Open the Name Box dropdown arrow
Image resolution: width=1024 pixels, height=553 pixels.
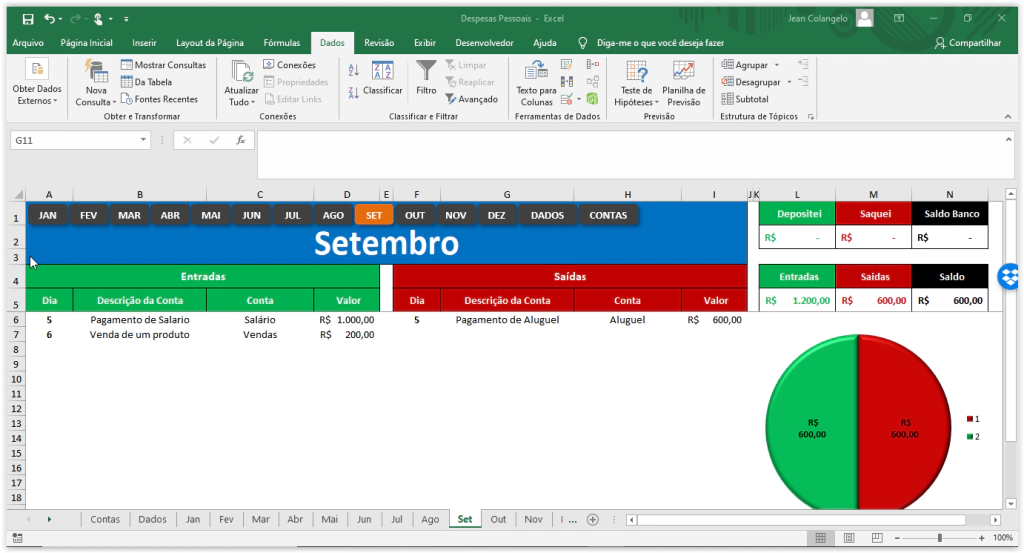pos(144,141)
